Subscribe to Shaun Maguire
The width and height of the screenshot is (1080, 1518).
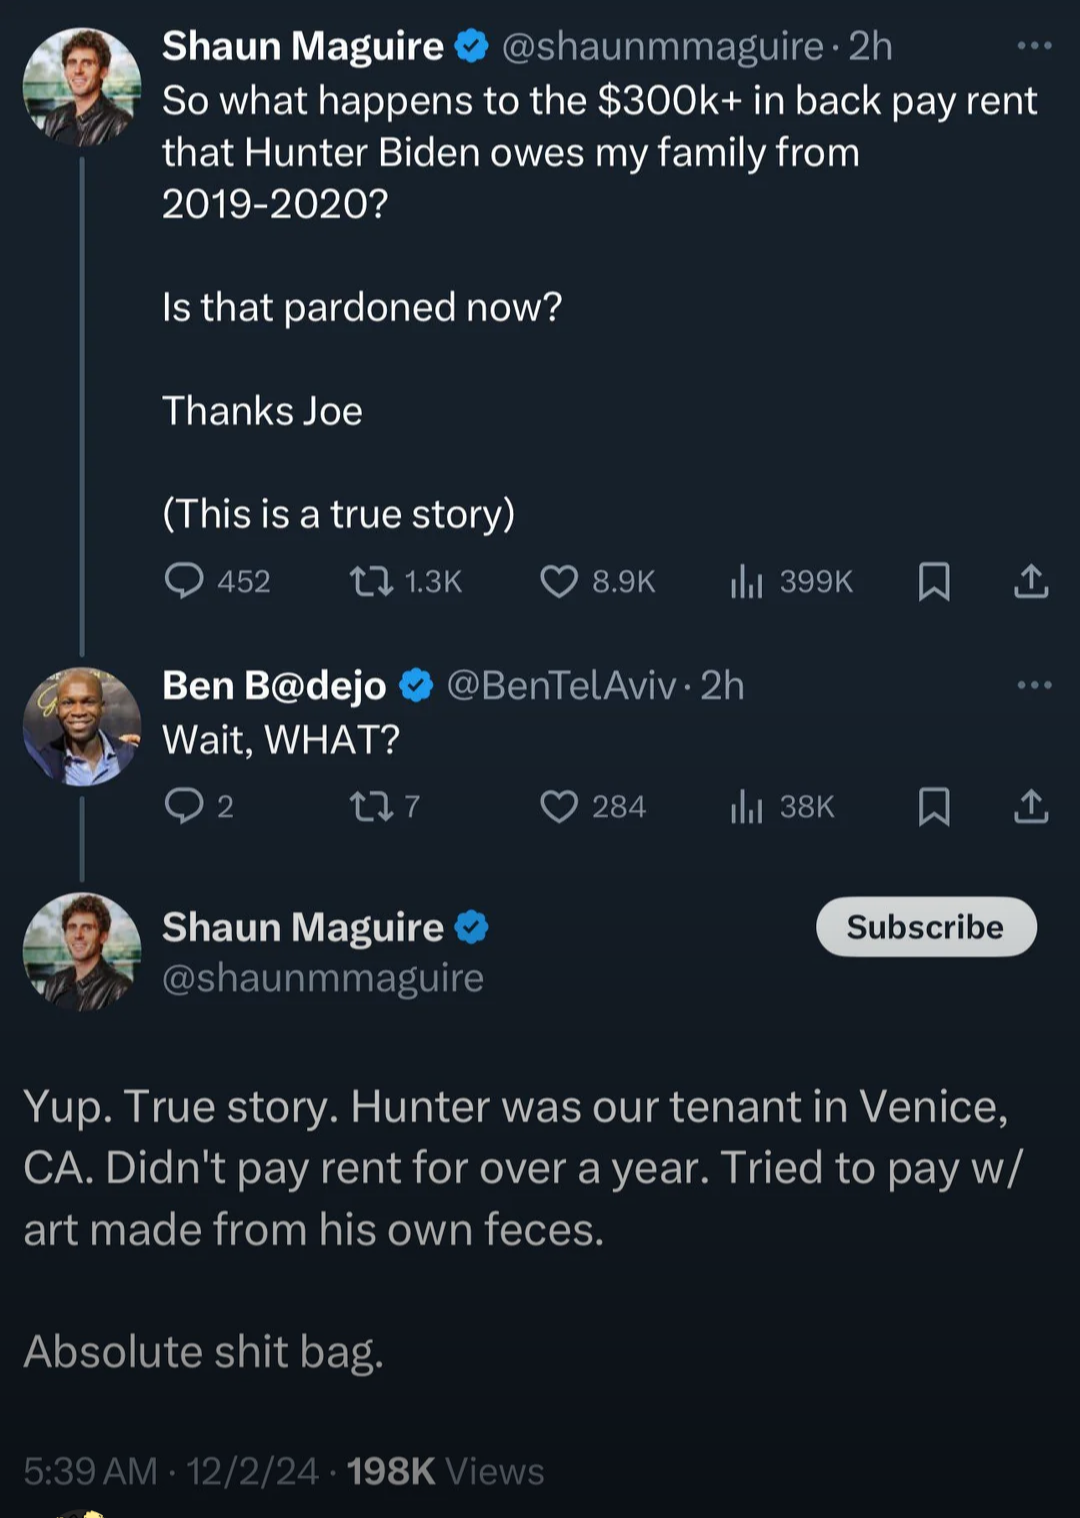[x=926, y=927]
